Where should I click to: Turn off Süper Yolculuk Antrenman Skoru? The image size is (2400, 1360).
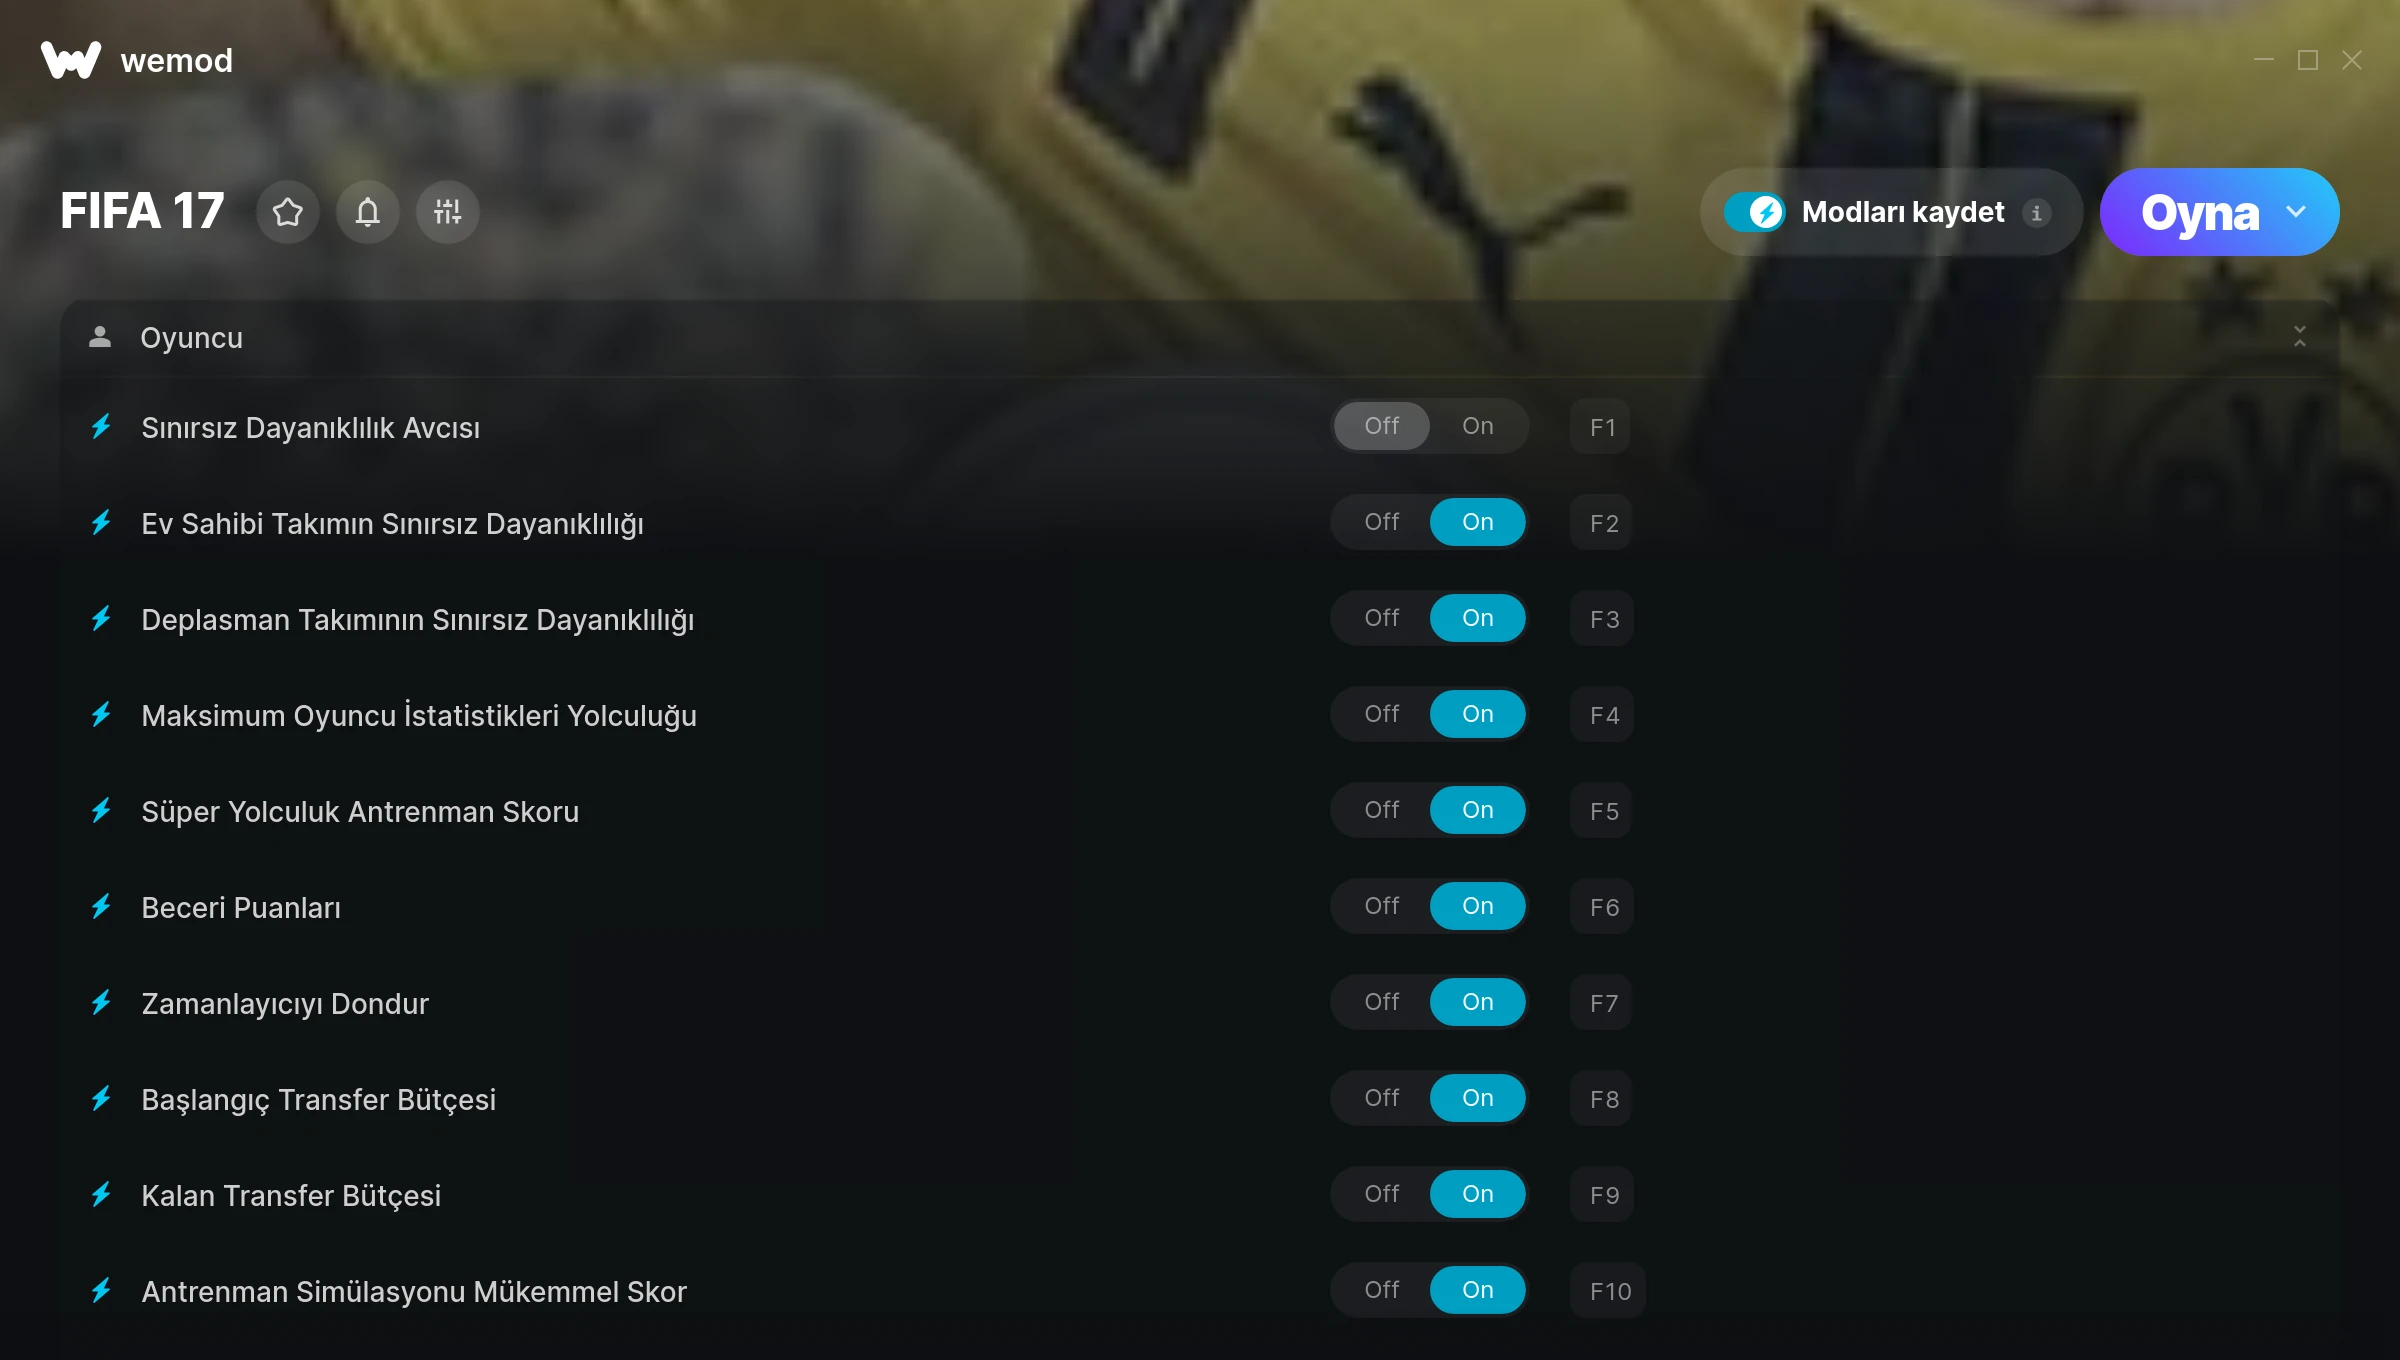1382,810
